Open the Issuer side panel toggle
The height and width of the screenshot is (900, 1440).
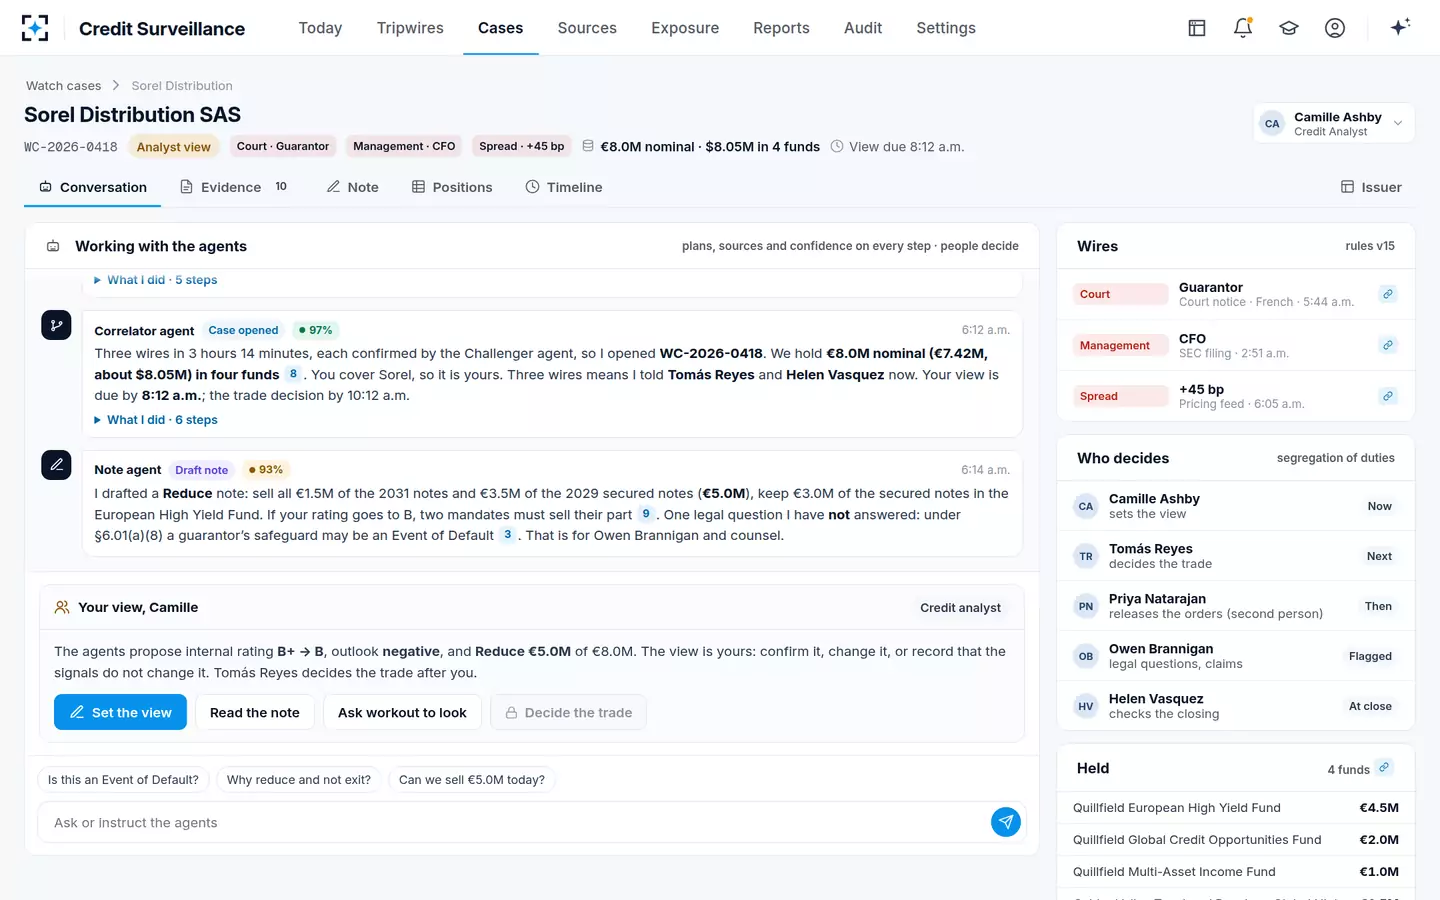pyautogui.click(x=1371, y=187)
